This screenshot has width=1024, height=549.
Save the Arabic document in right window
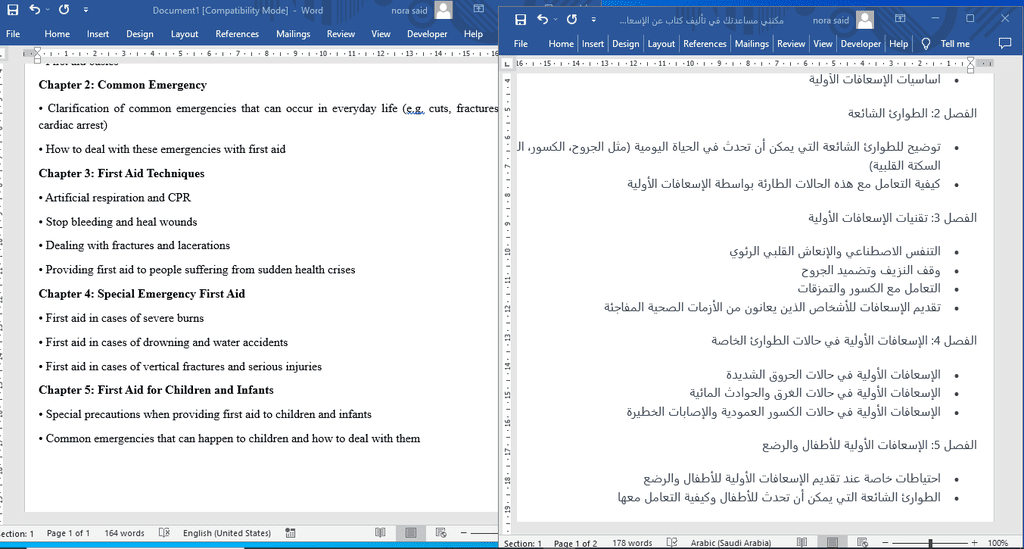click(x=520, y=20)
